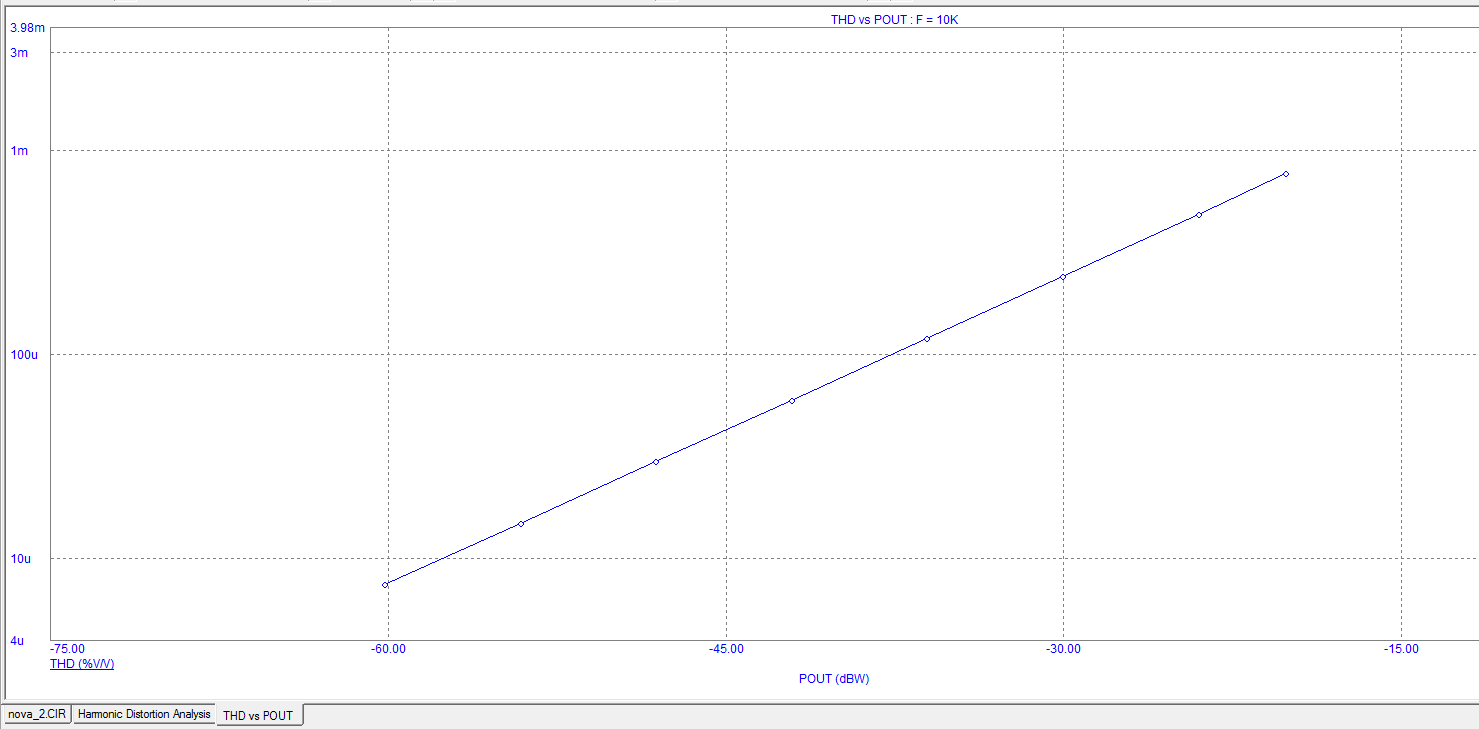The width and height of the screenshot is (1479, 729).
Task: Open the Harmonic Distortion Analysis tab
Action: pyautogui.click(x=144, y=715)
